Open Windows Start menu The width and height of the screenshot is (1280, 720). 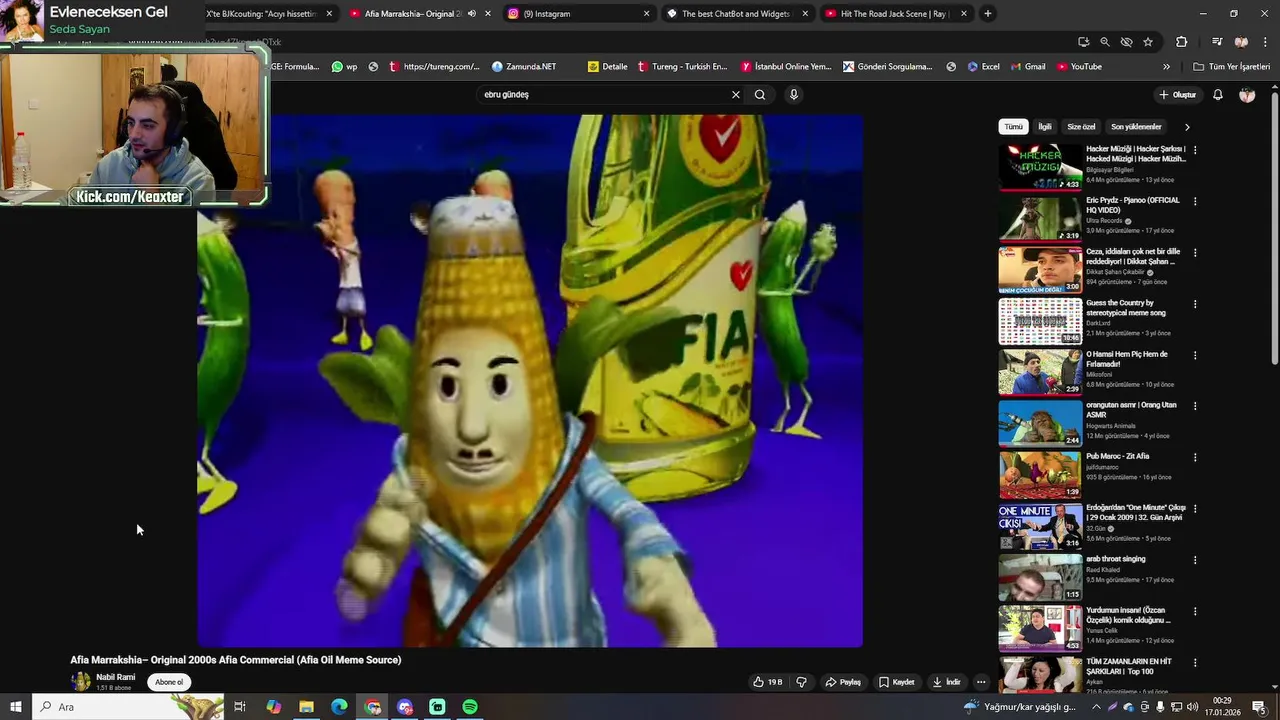click(x=15, y=707)
